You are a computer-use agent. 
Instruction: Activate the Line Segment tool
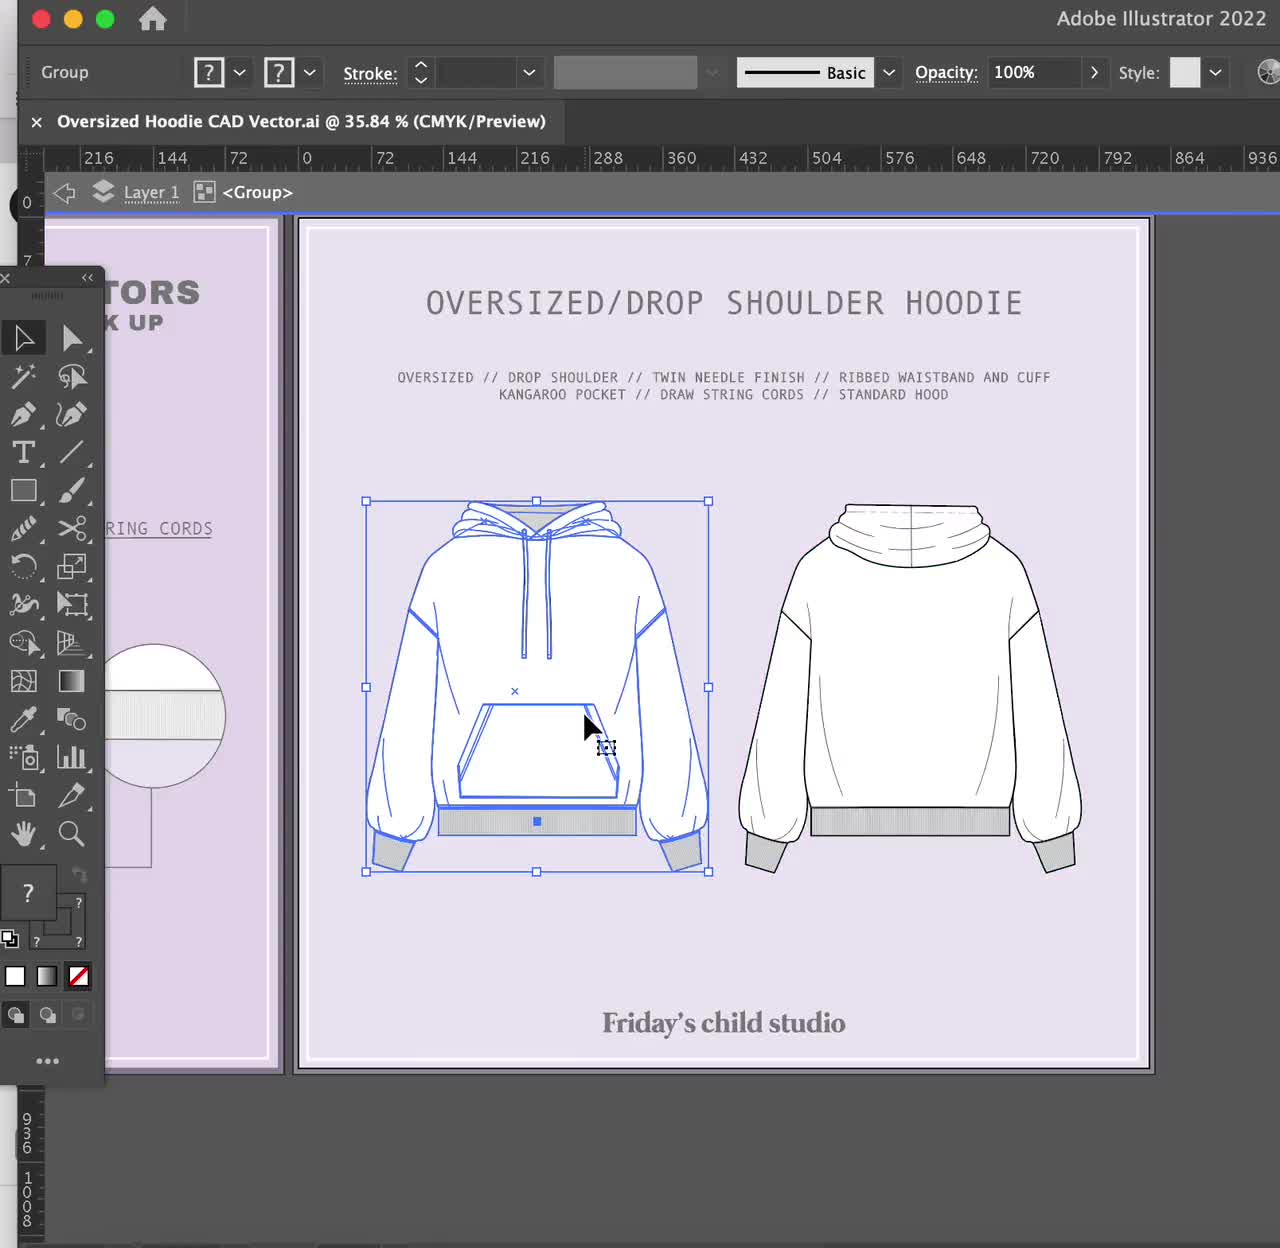(x=72, y=452)
